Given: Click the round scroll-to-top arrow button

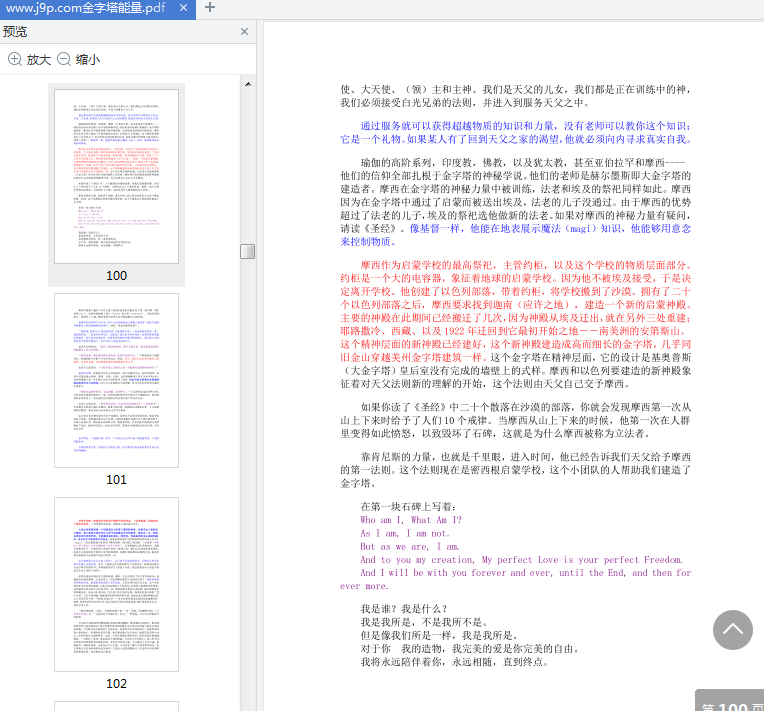Looking at the screenshot, I should click(733, 629).
